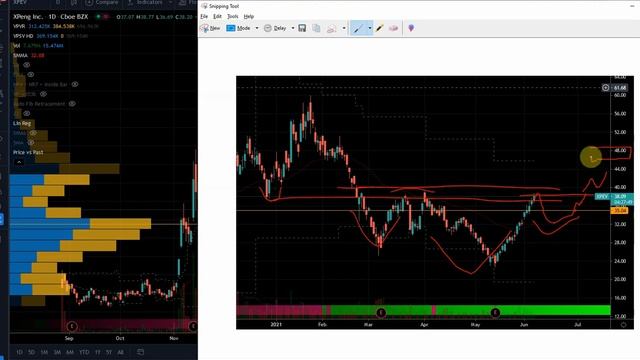
Task: Open the Pen color dropdown arrow
Action: click(x=370, y=28)
